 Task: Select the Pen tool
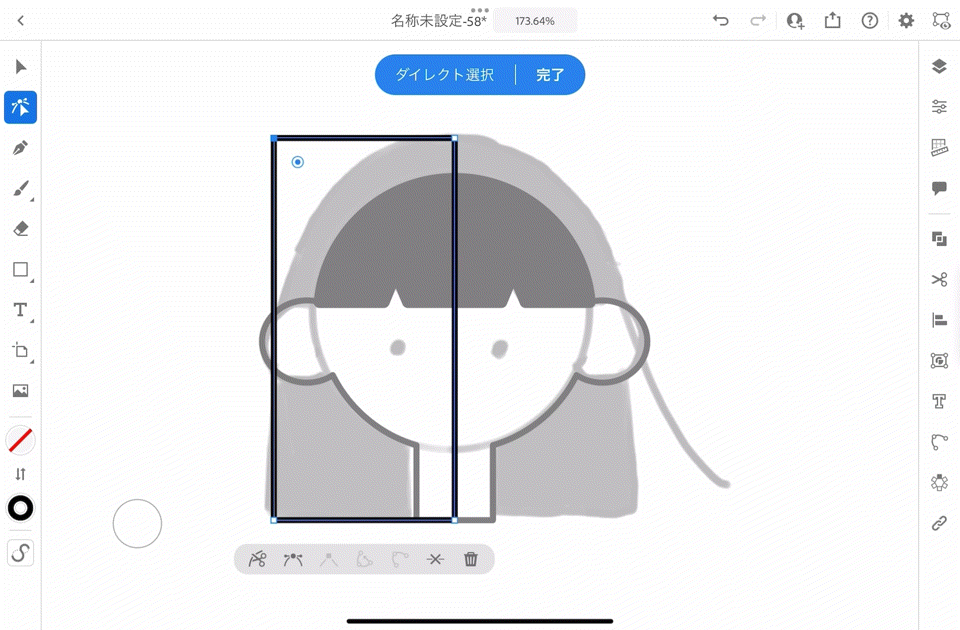point(20,148)
